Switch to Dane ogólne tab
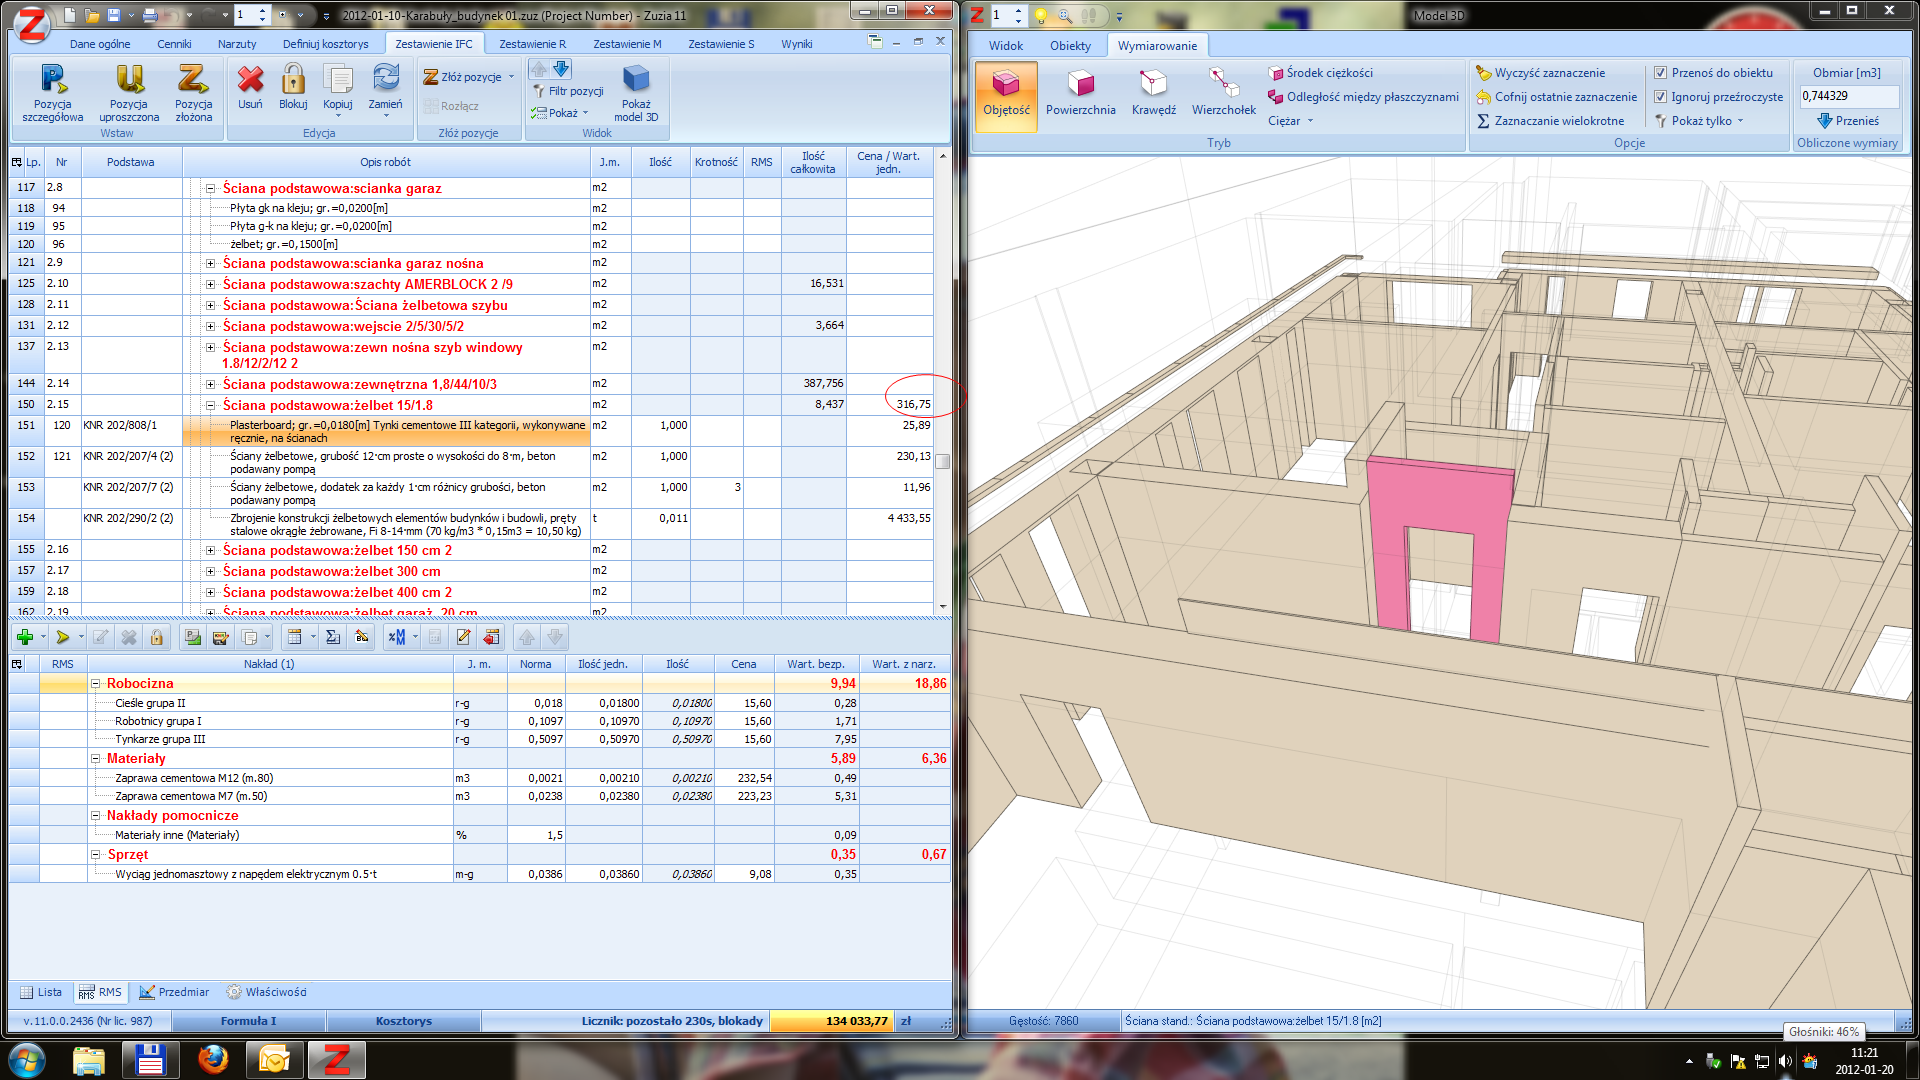1920x1080 pixels. click(100, 44)
